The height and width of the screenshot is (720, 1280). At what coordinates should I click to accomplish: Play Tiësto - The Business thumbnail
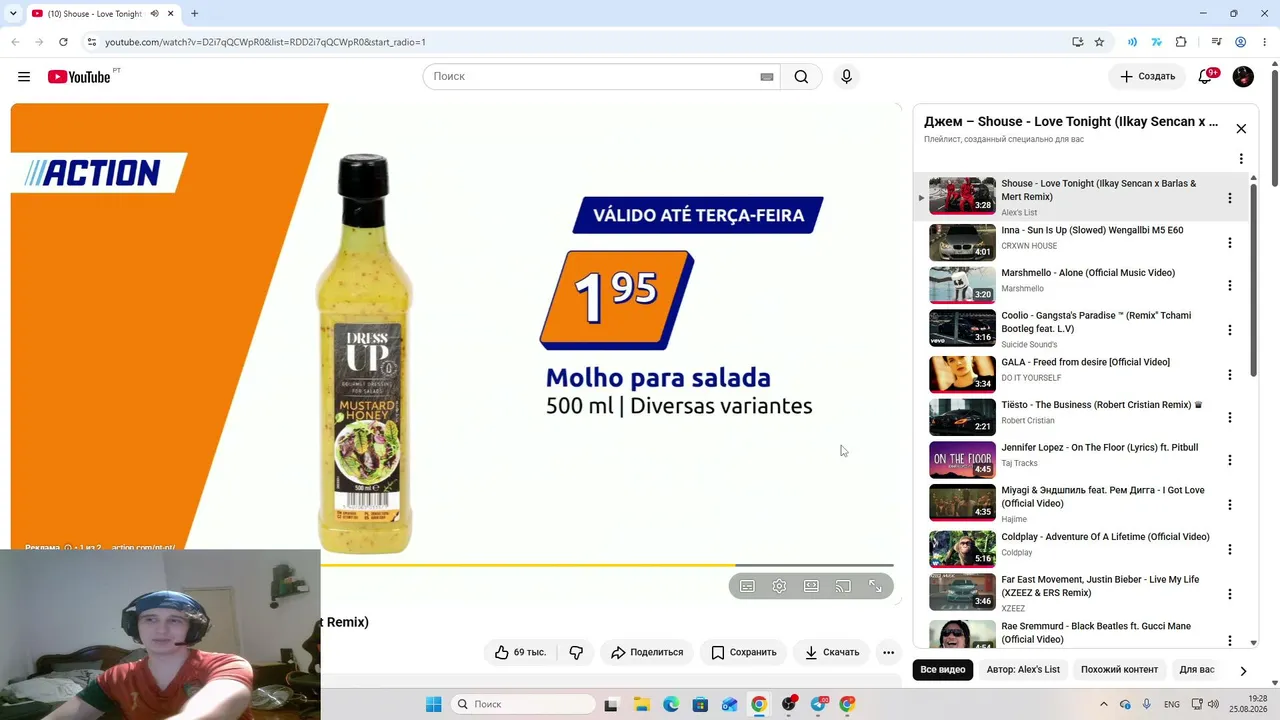[962, 416]
